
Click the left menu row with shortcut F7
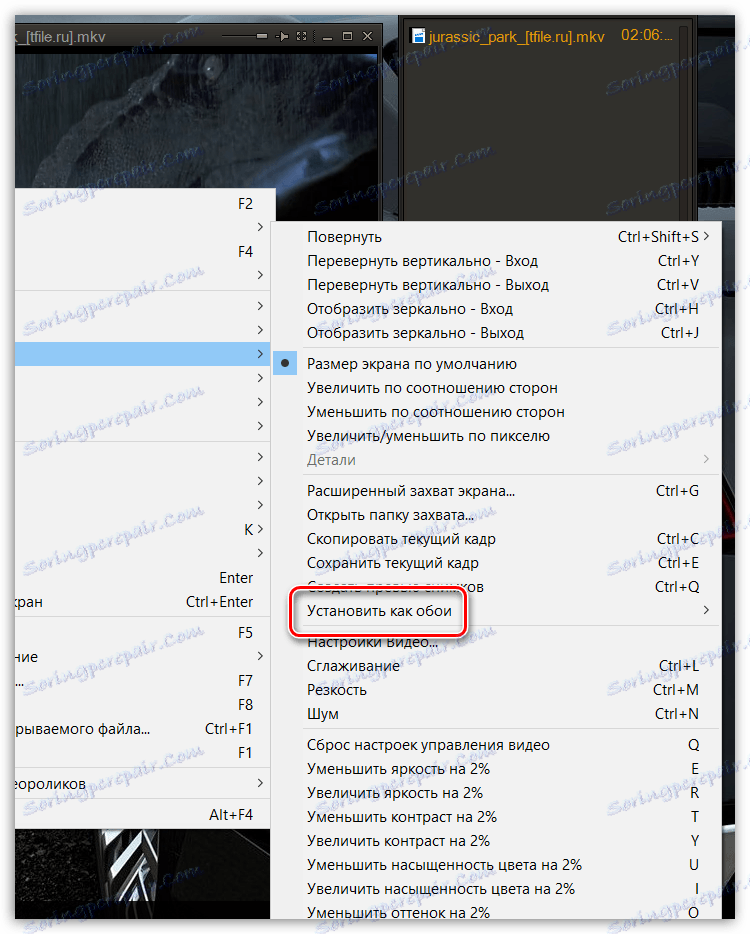click(x=142, y=680)
